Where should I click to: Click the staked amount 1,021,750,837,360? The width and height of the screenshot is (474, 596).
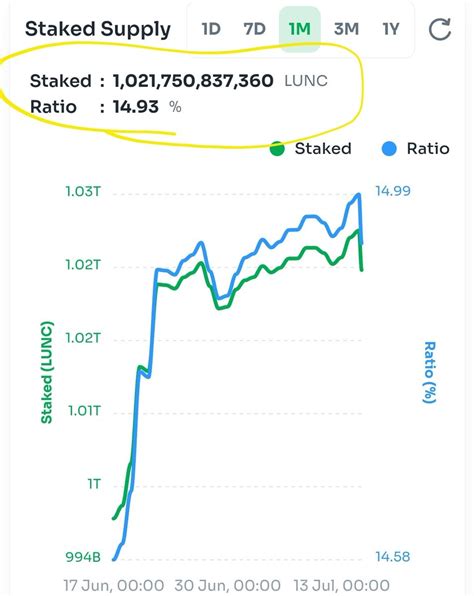click(193, 81)
